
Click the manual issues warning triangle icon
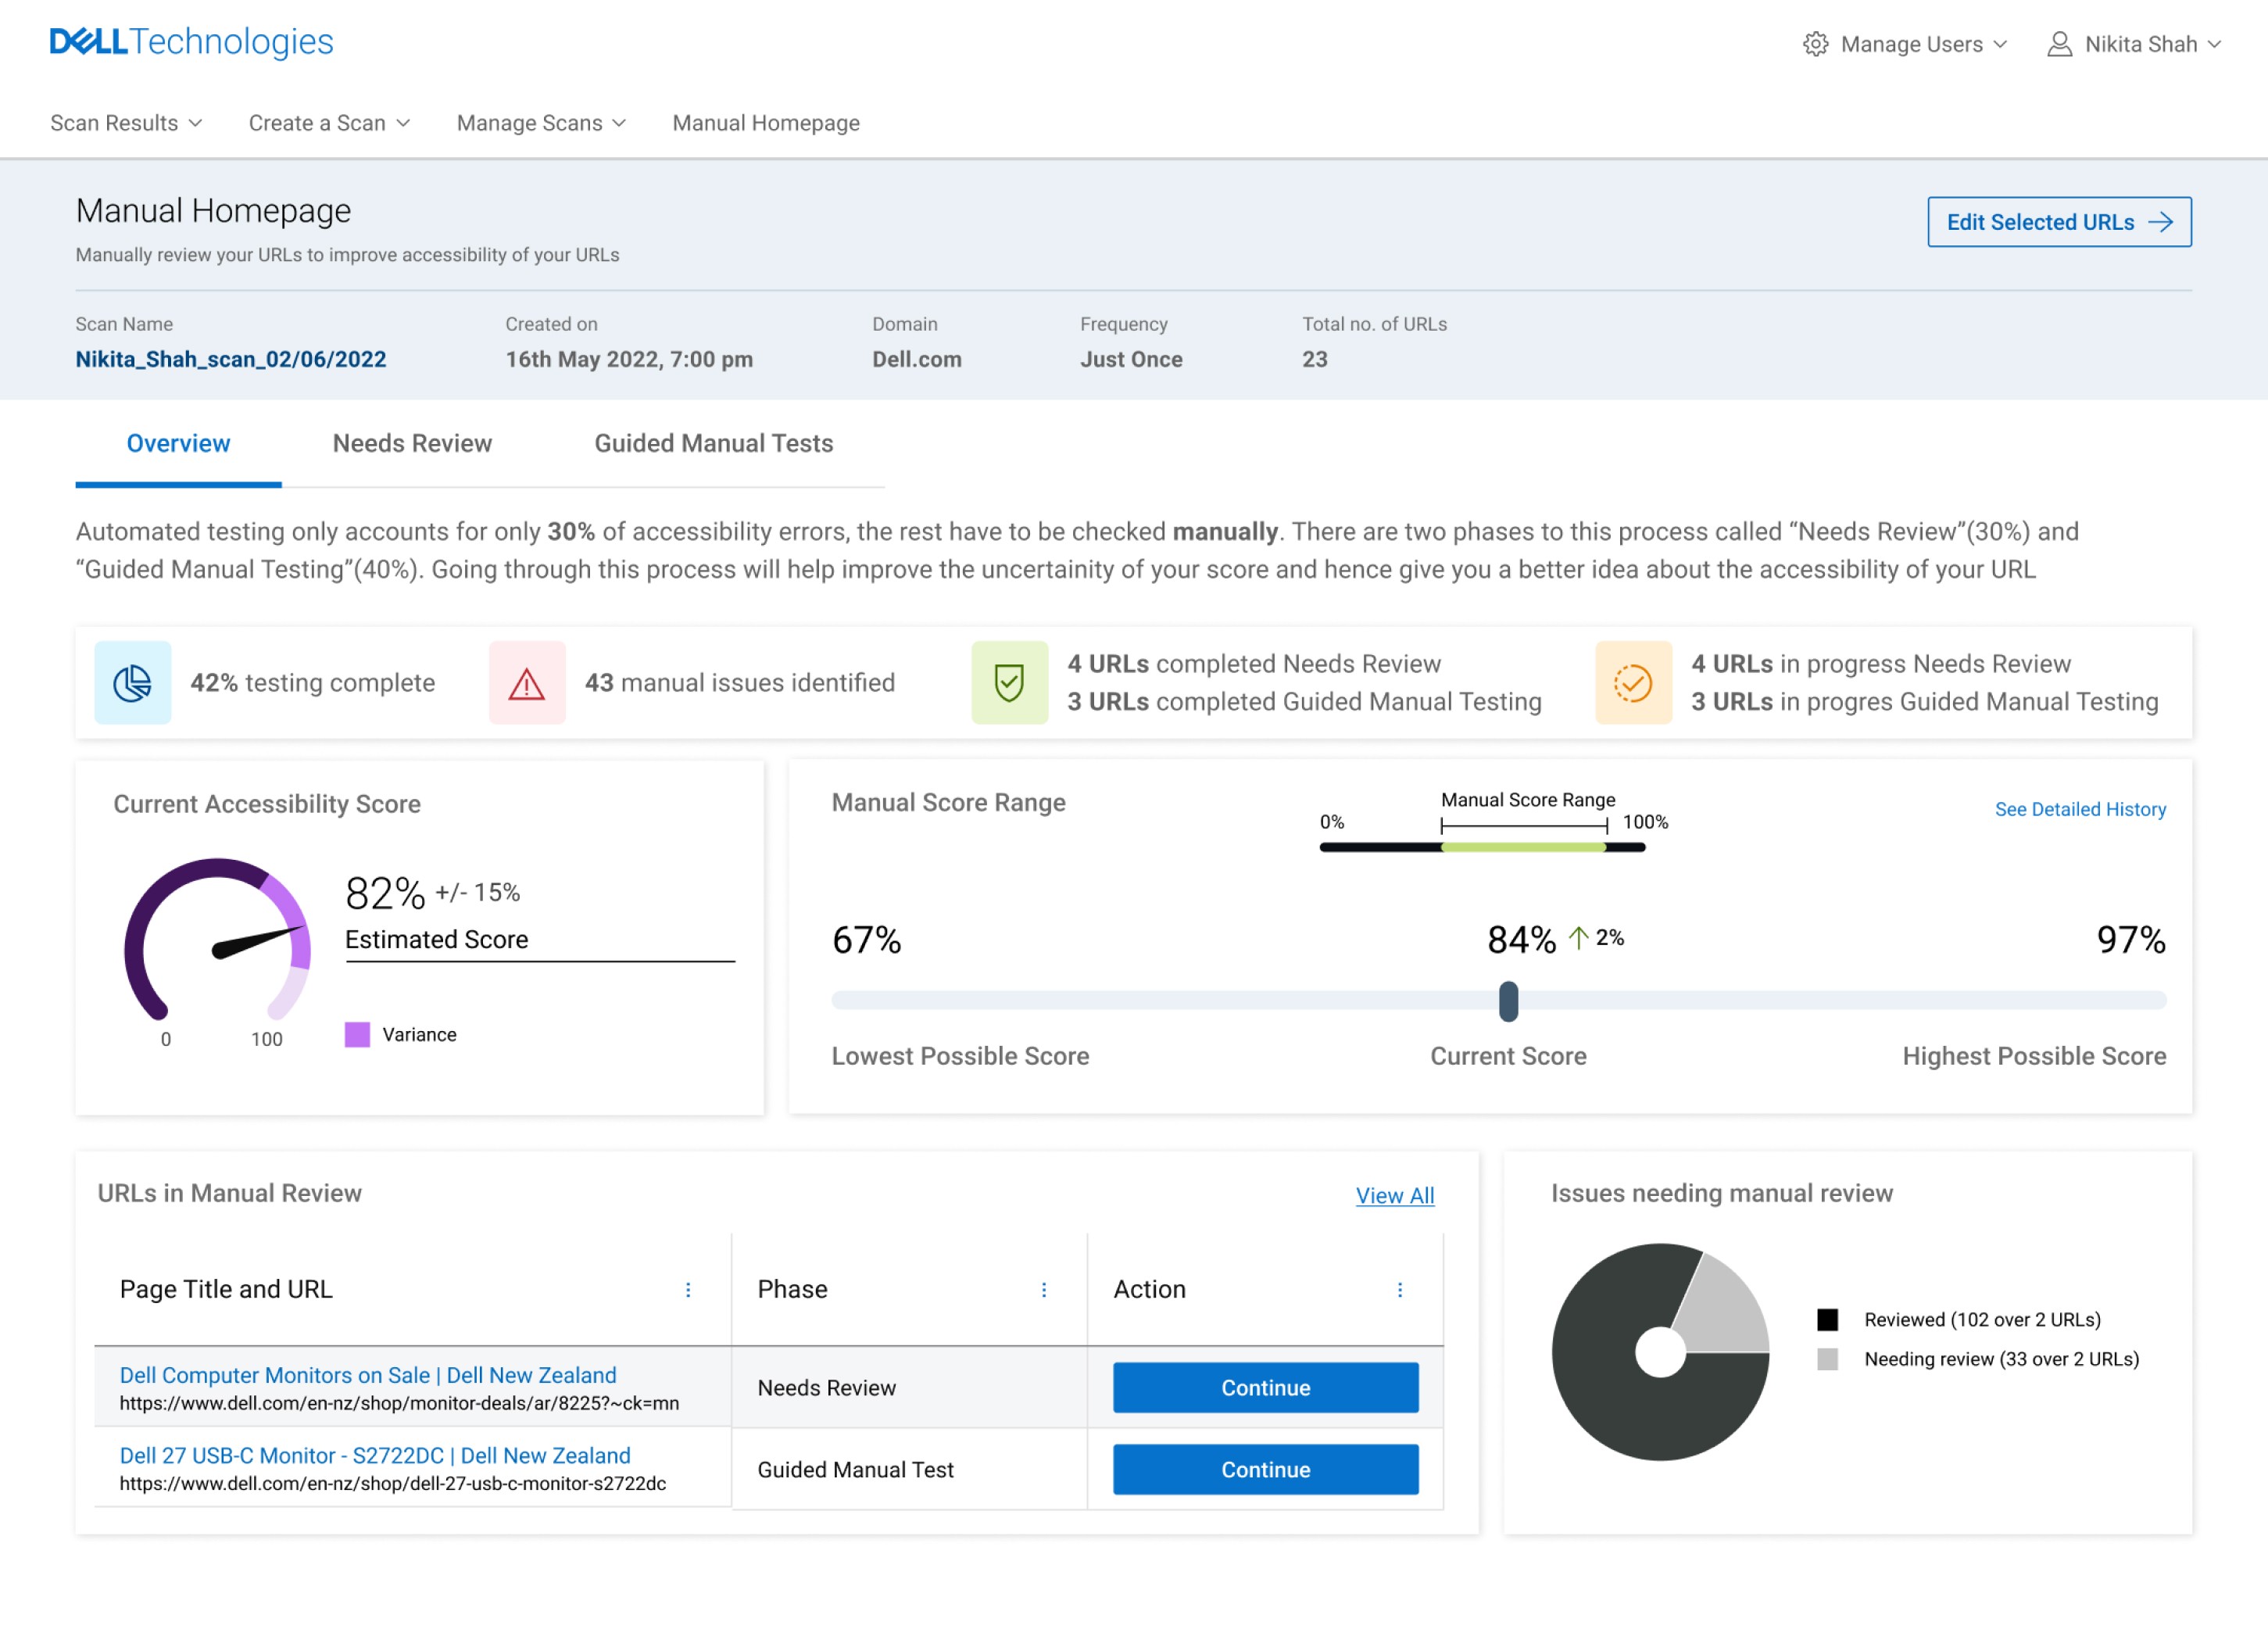pyautogui.click(x=527, y=683)
